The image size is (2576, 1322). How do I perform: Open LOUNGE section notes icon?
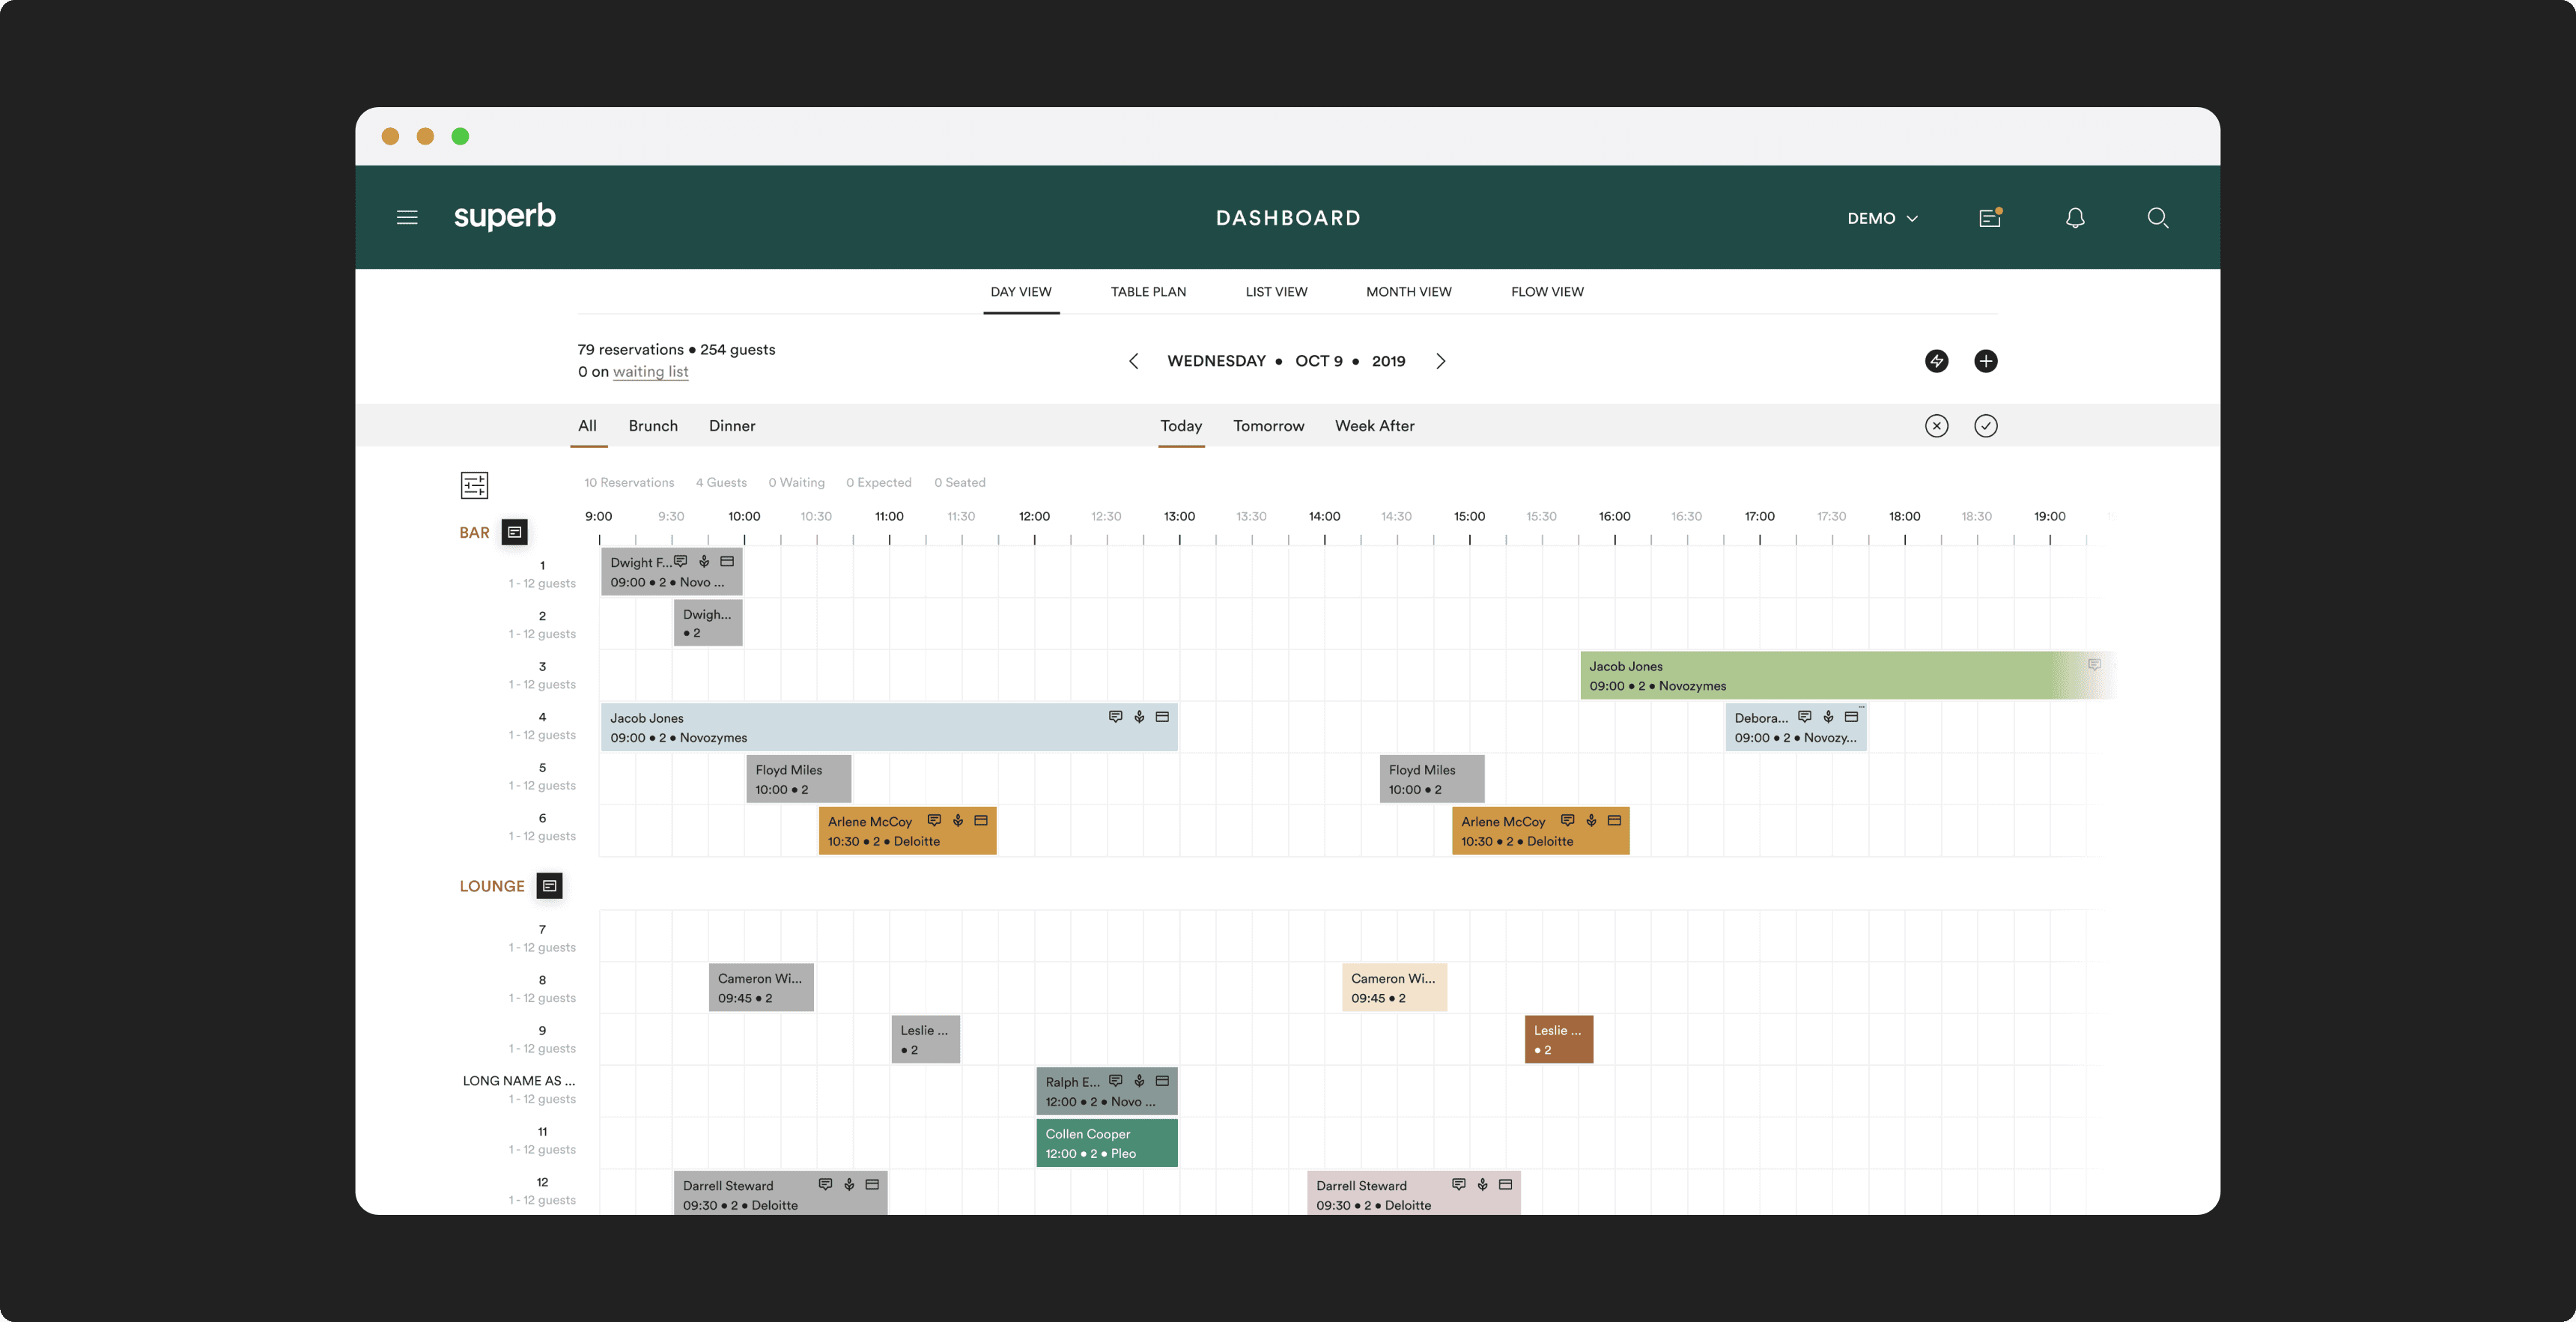tap(549, 886)
